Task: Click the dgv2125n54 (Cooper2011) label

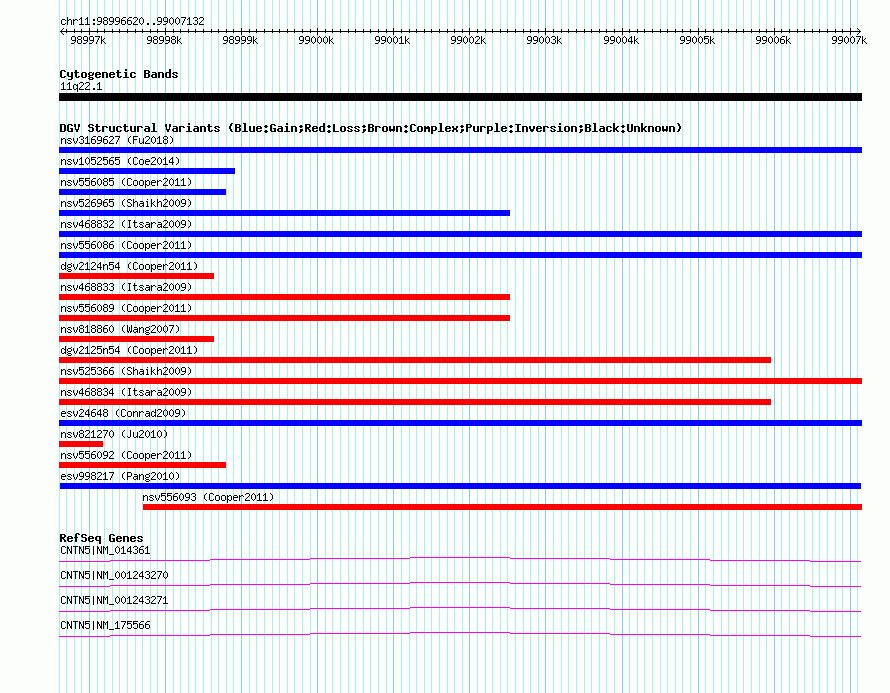Action: (129, 350)
